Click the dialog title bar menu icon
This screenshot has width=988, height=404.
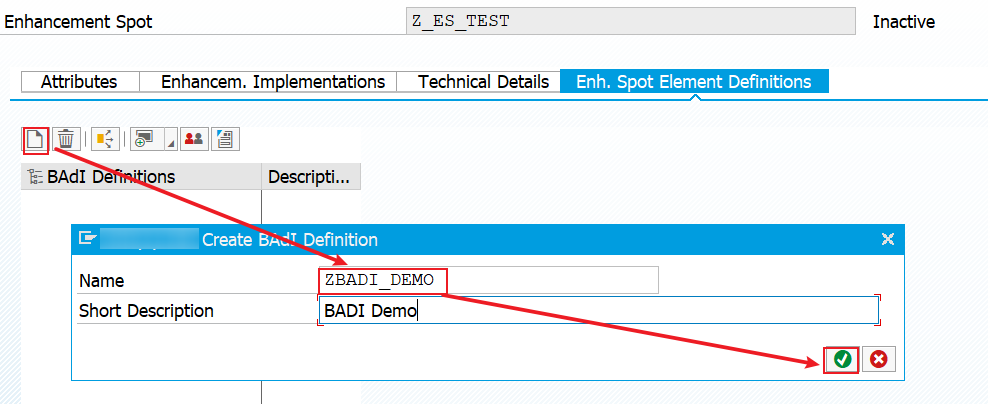(87, 238)
